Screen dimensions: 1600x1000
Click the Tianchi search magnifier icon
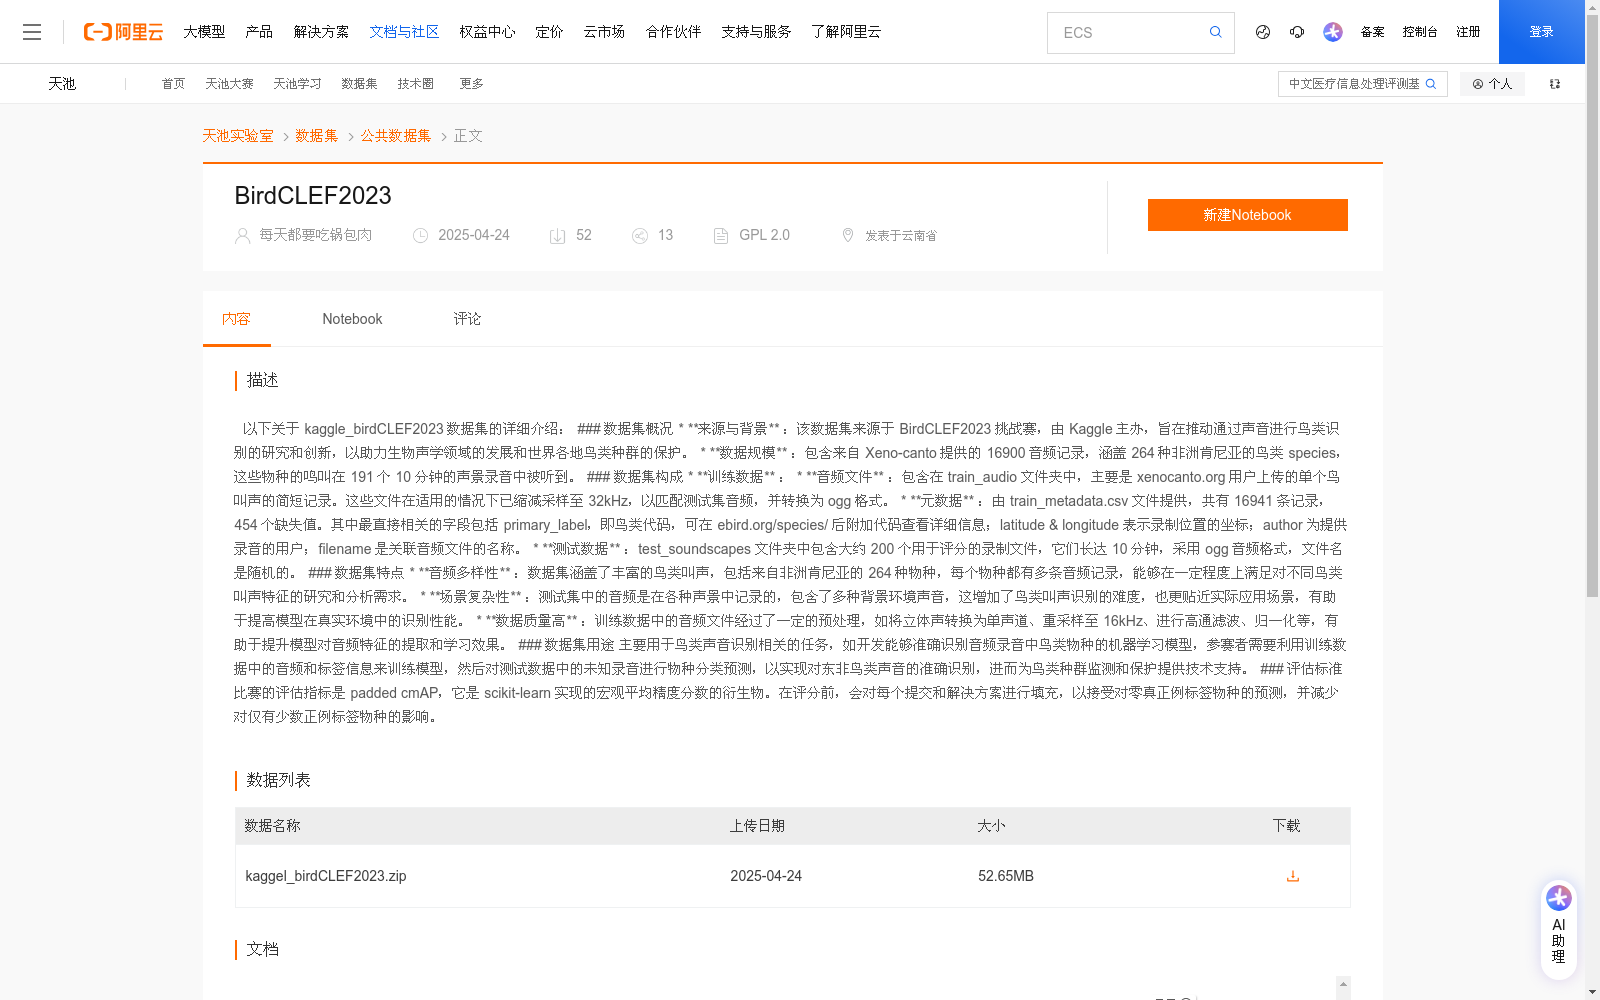coord(1431,84)
